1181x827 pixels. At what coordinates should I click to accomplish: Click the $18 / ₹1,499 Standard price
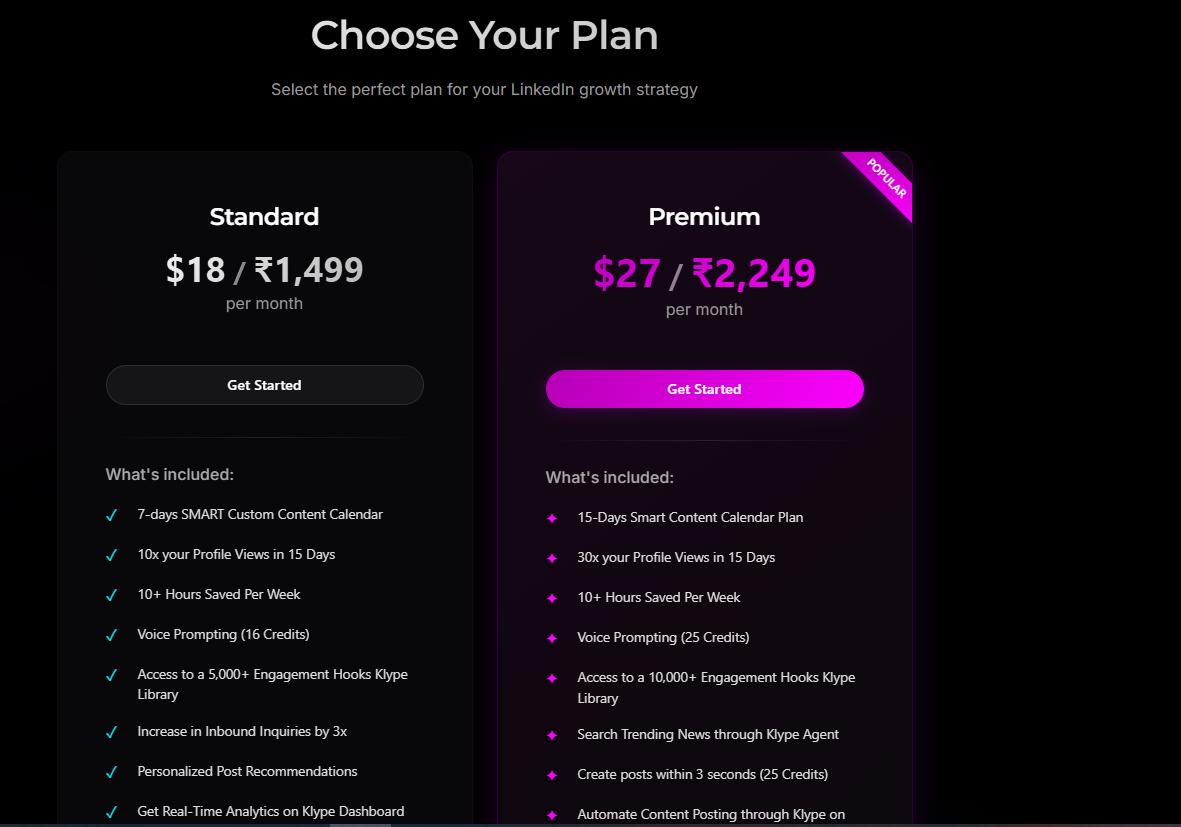[264, 270]
